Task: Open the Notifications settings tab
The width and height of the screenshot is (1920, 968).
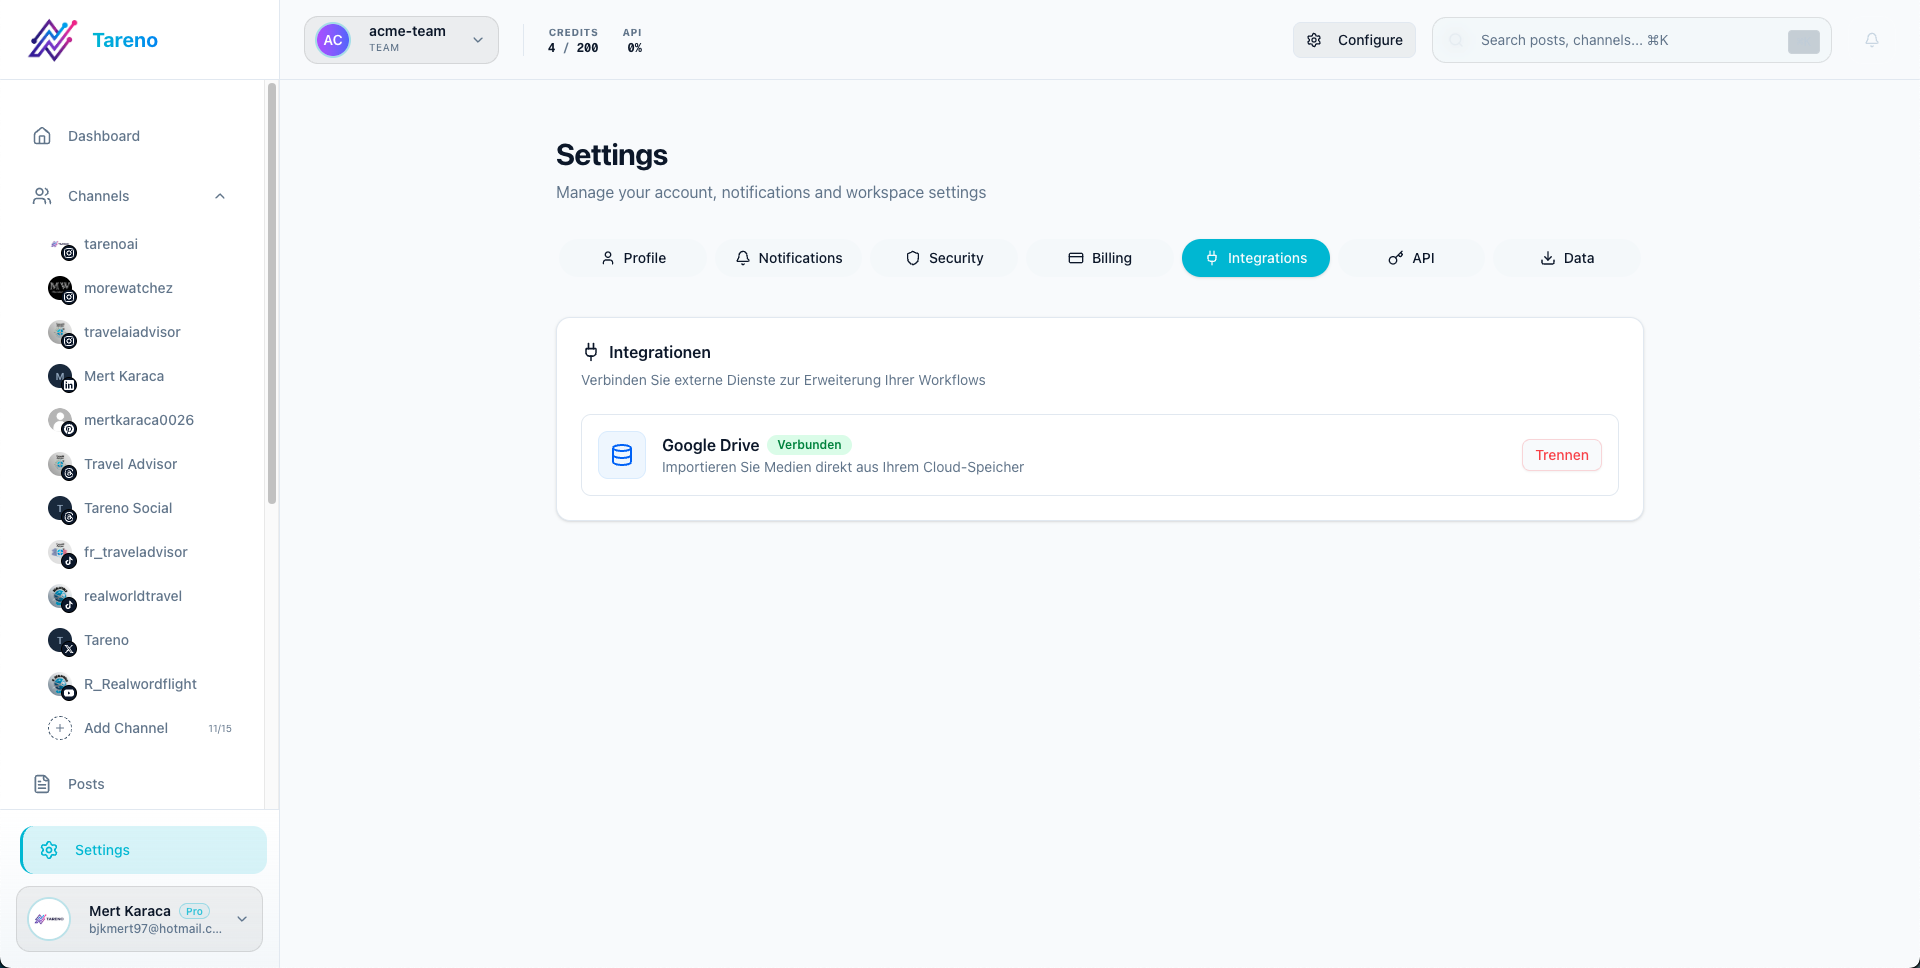Action: pos(789,258)
